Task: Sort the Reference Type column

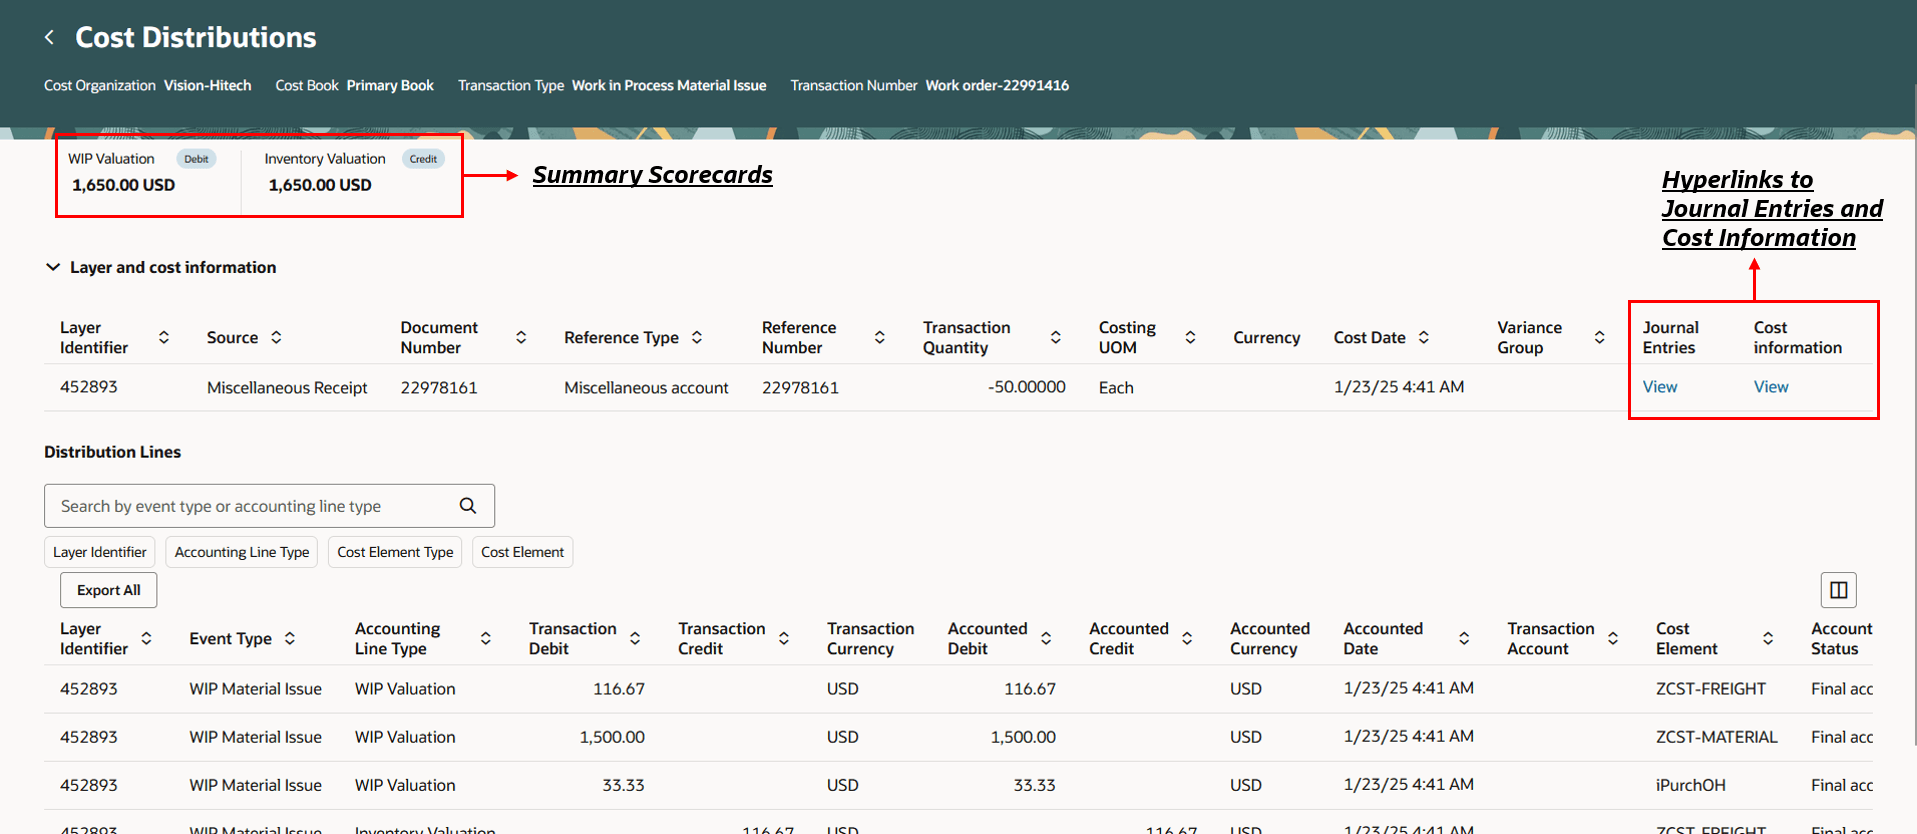Action: pyautogui.click(x=697, y=337)
